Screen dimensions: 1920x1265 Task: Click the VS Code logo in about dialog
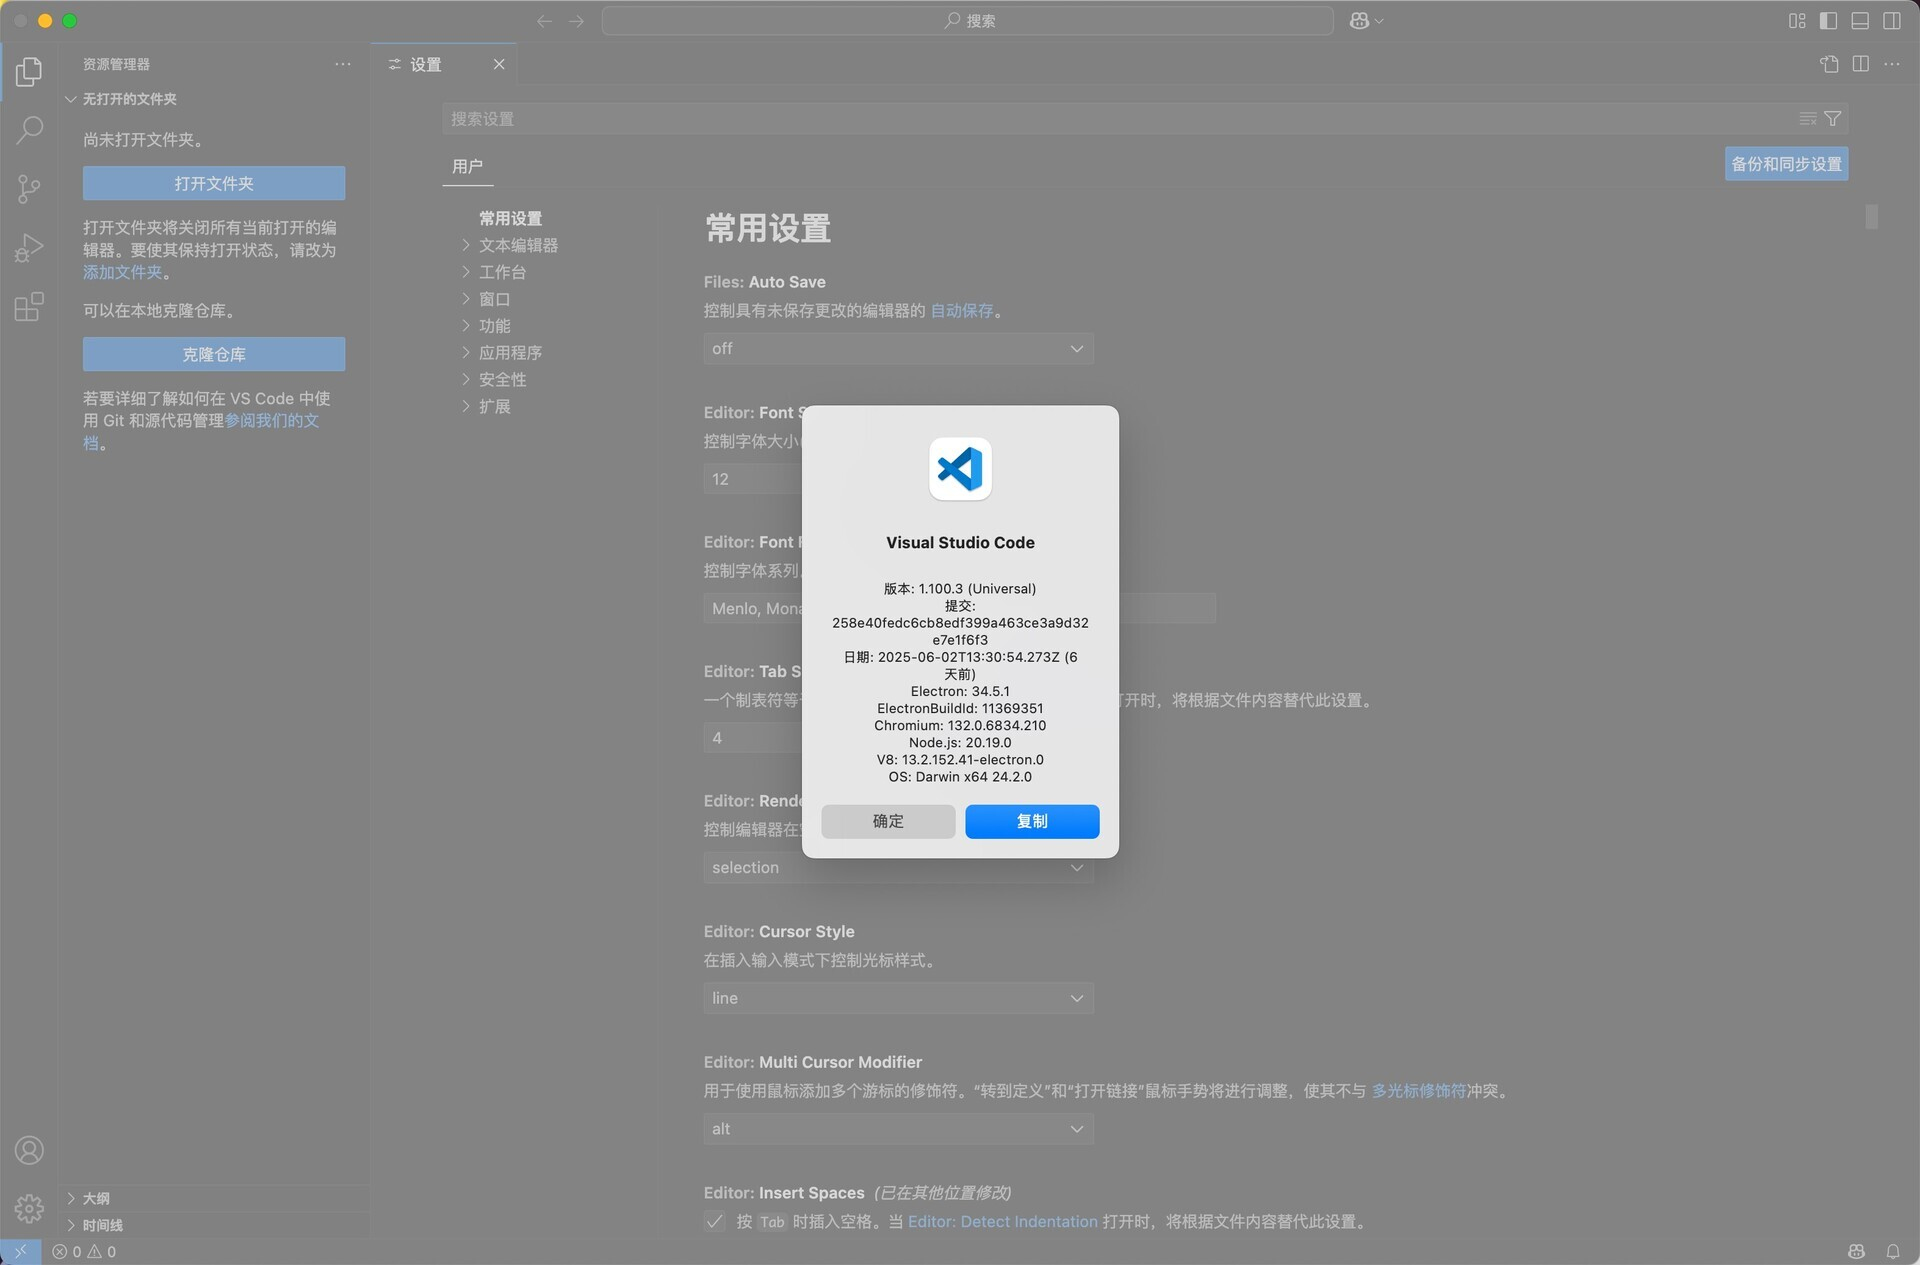(x=960, y=468)
